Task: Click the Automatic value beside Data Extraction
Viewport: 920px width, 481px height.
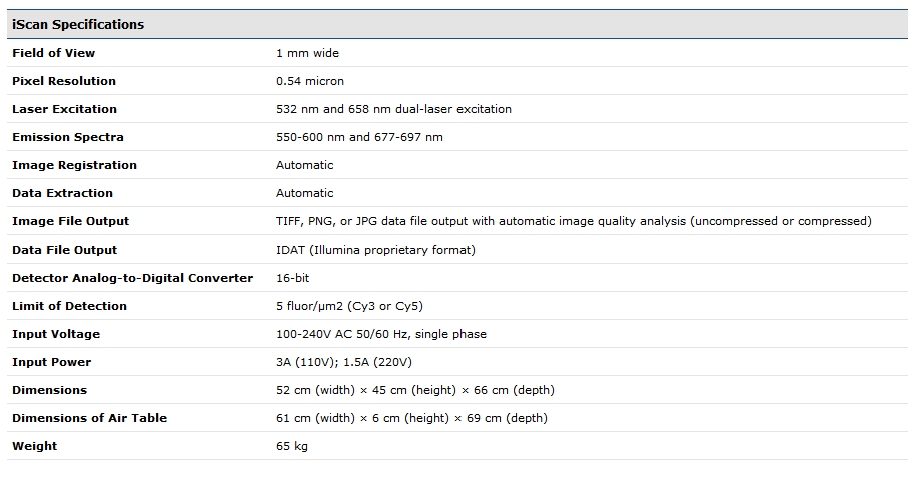Action: pyautogui.click(x=305, y=193)
